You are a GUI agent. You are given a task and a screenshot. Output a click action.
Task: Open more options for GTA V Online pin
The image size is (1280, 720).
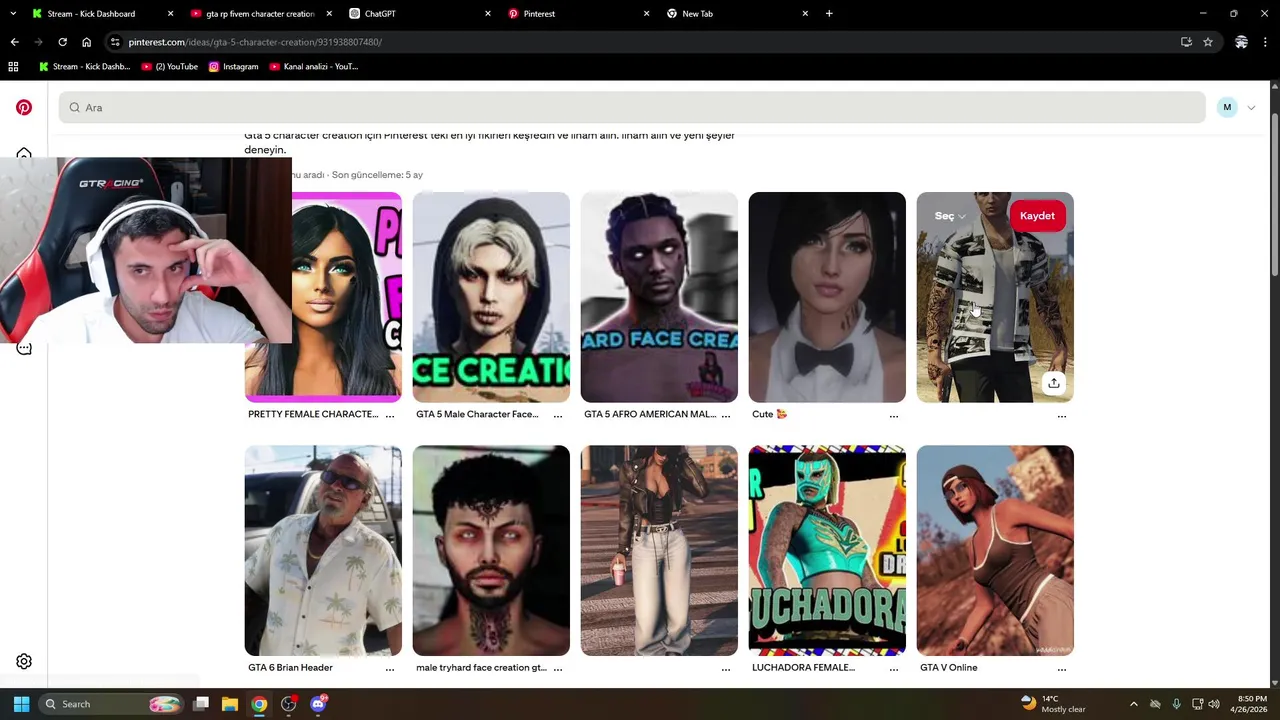(1062, 668)
